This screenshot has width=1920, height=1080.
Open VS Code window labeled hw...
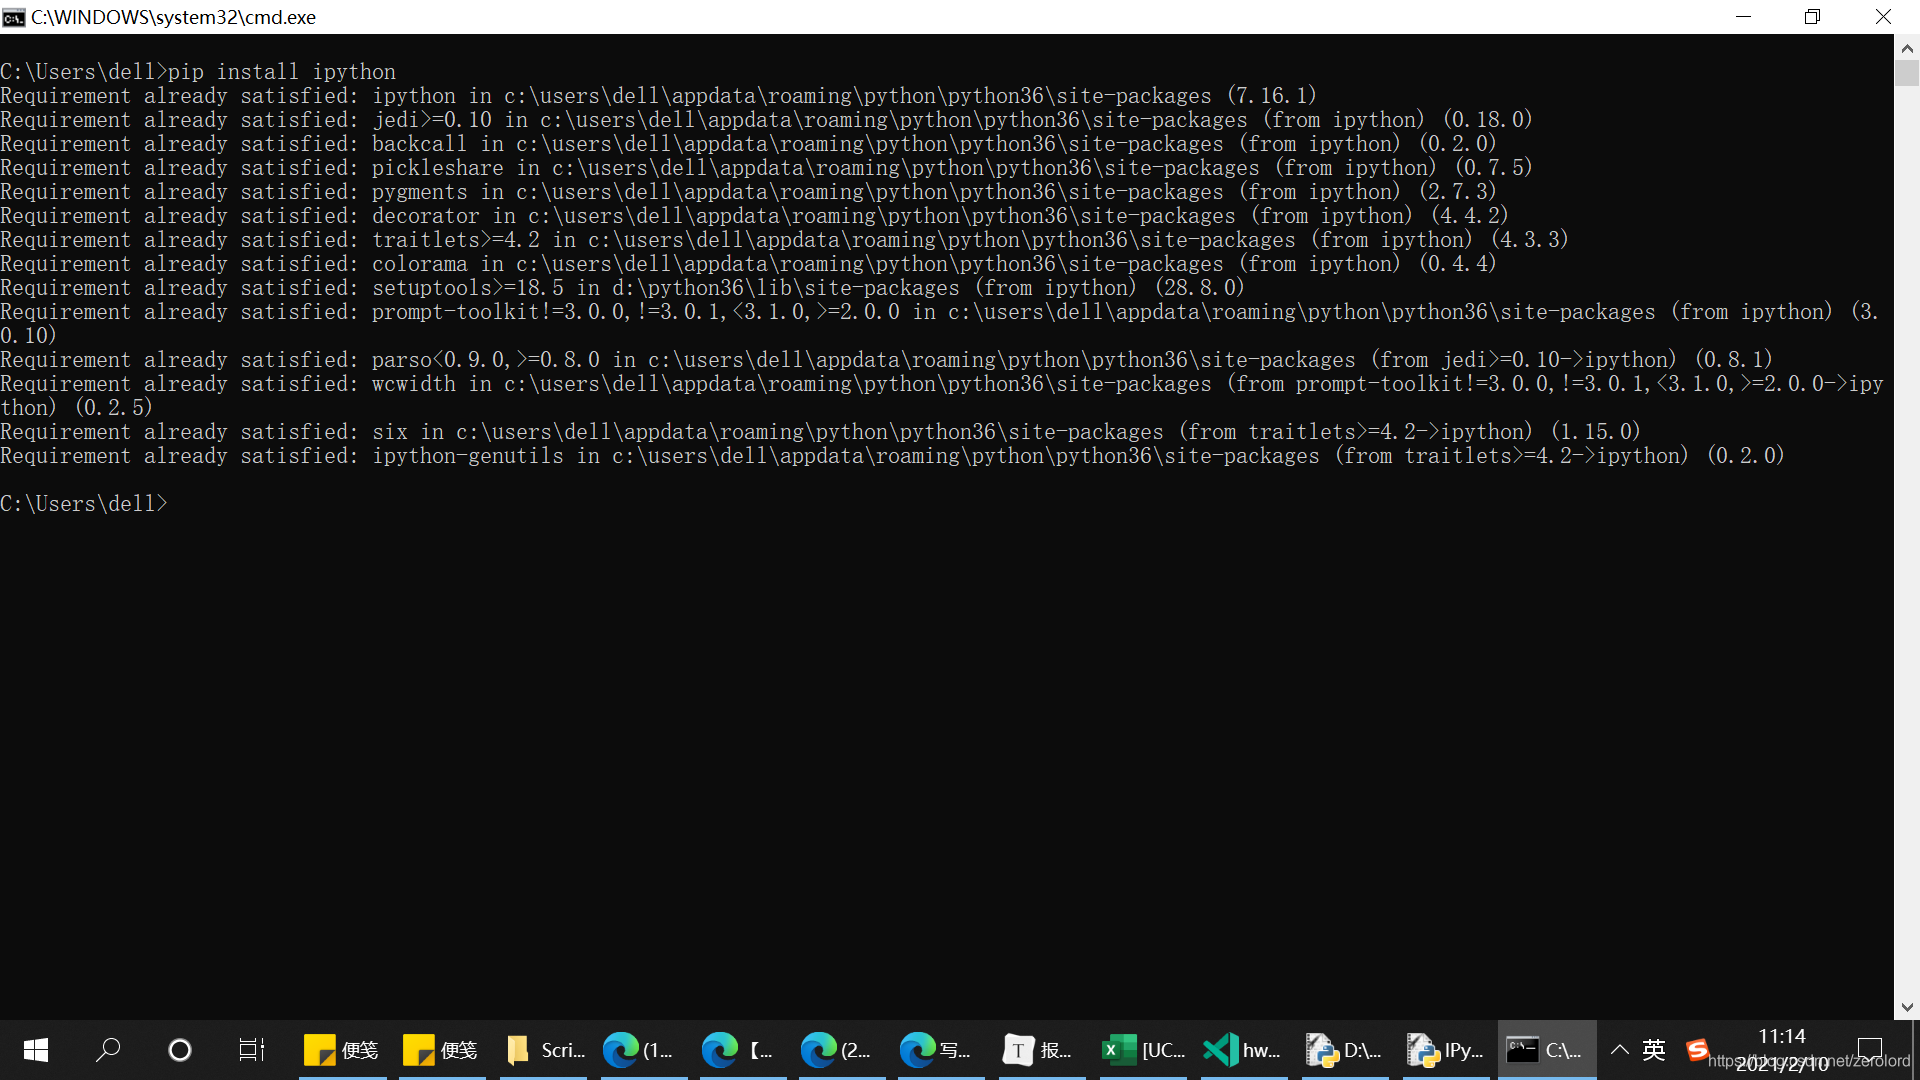coord(1243,1050)
